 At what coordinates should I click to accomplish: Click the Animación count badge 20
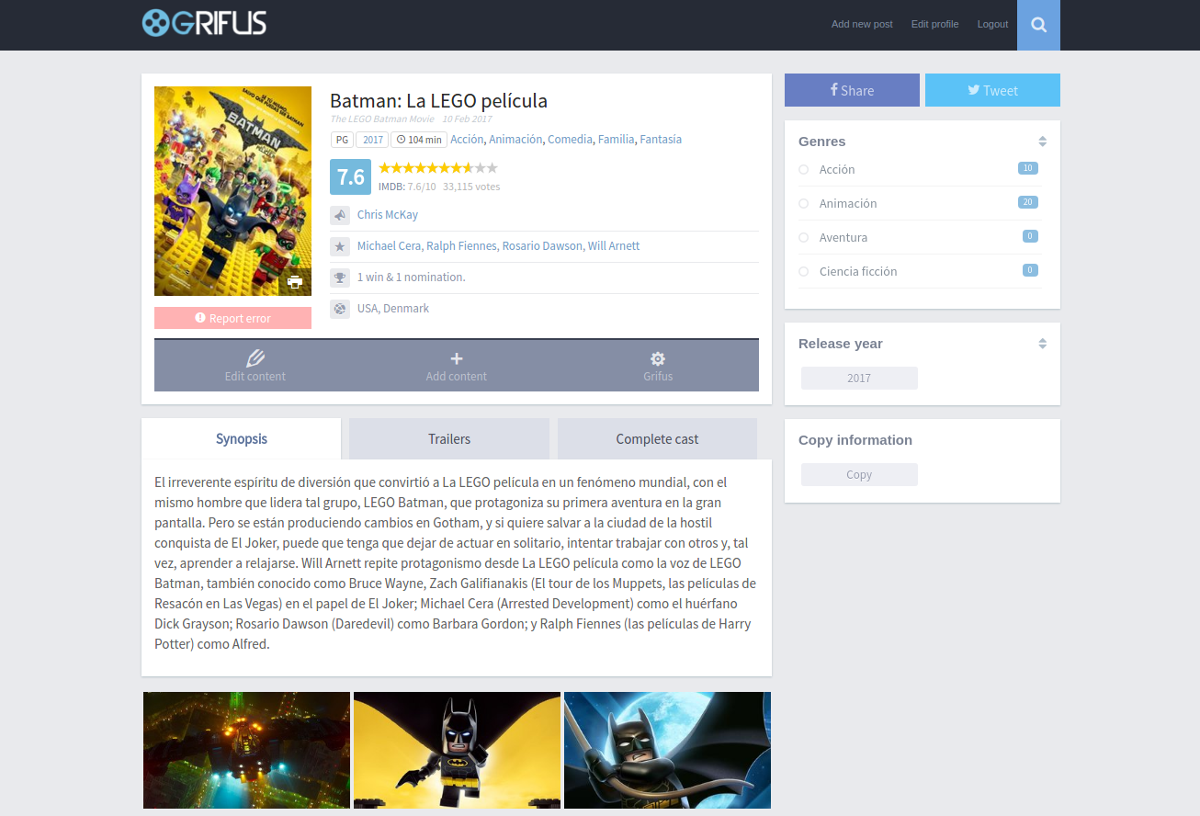pos(1027,202)
